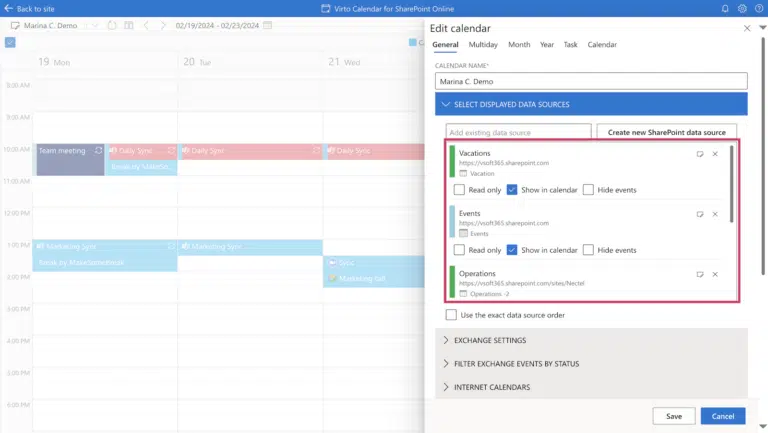768x433 pixels.
Task: Click the Add existing data source field
Action: click(518, 132)
